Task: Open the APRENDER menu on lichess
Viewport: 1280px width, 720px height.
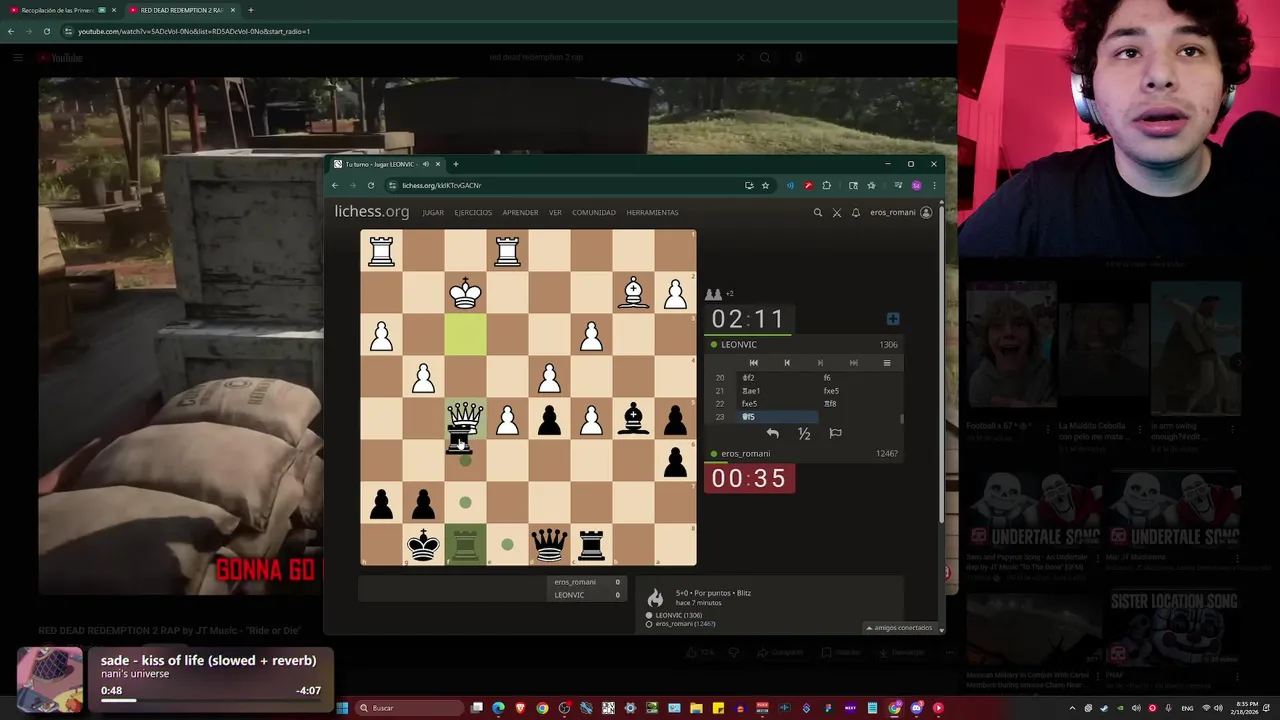Action: tap(520, 213)
